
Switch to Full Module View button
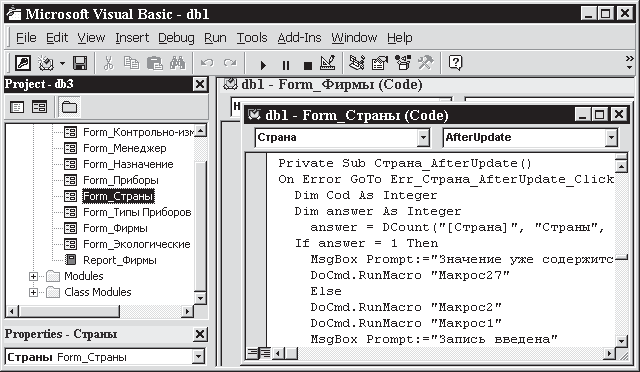pos(265,353)
